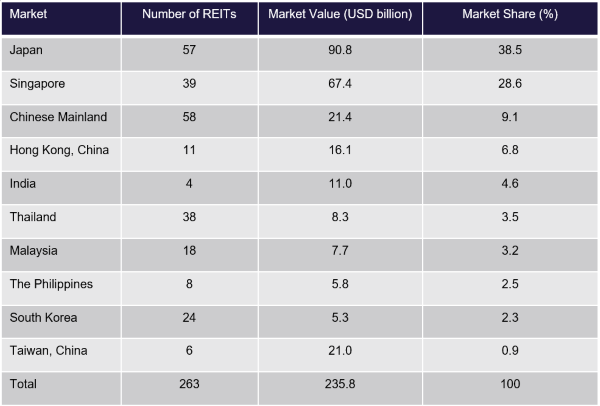Select the Market Share (%) header
This screenshot has height=406, width=600.
click(509, 18)
